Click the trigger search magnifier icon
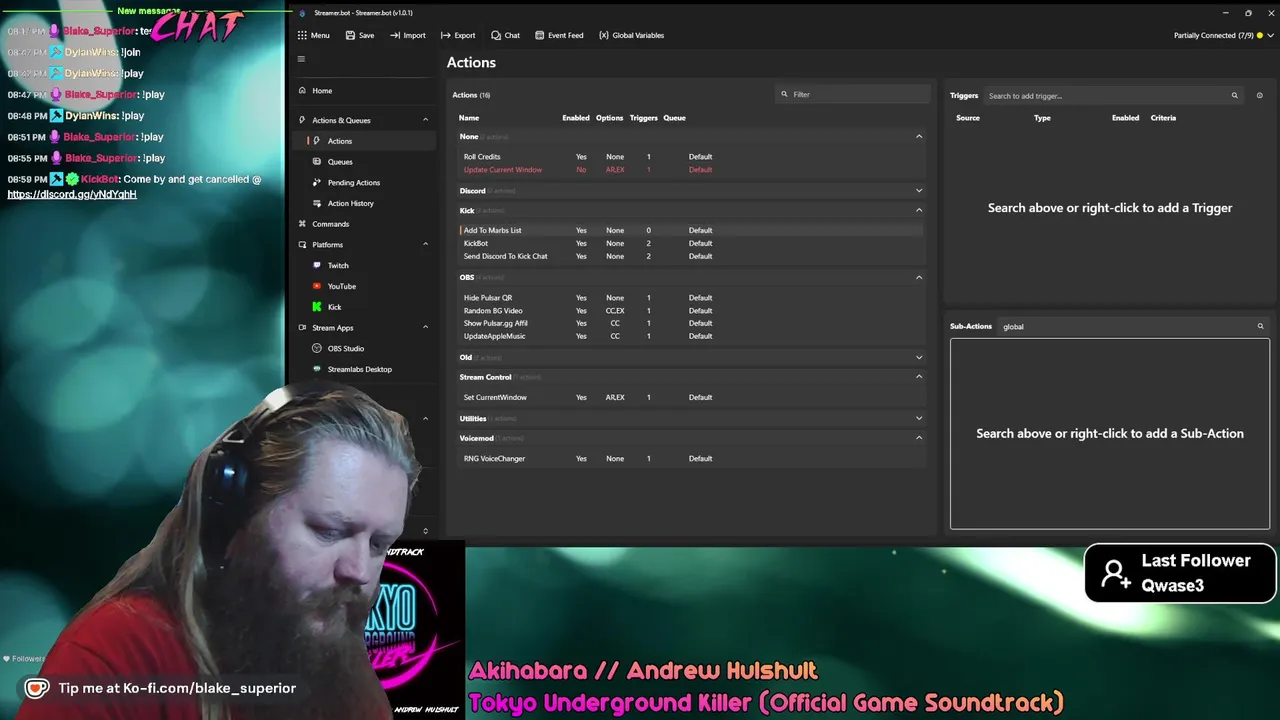This screenshot has height=720, width=1280. tap(1234, 96)
